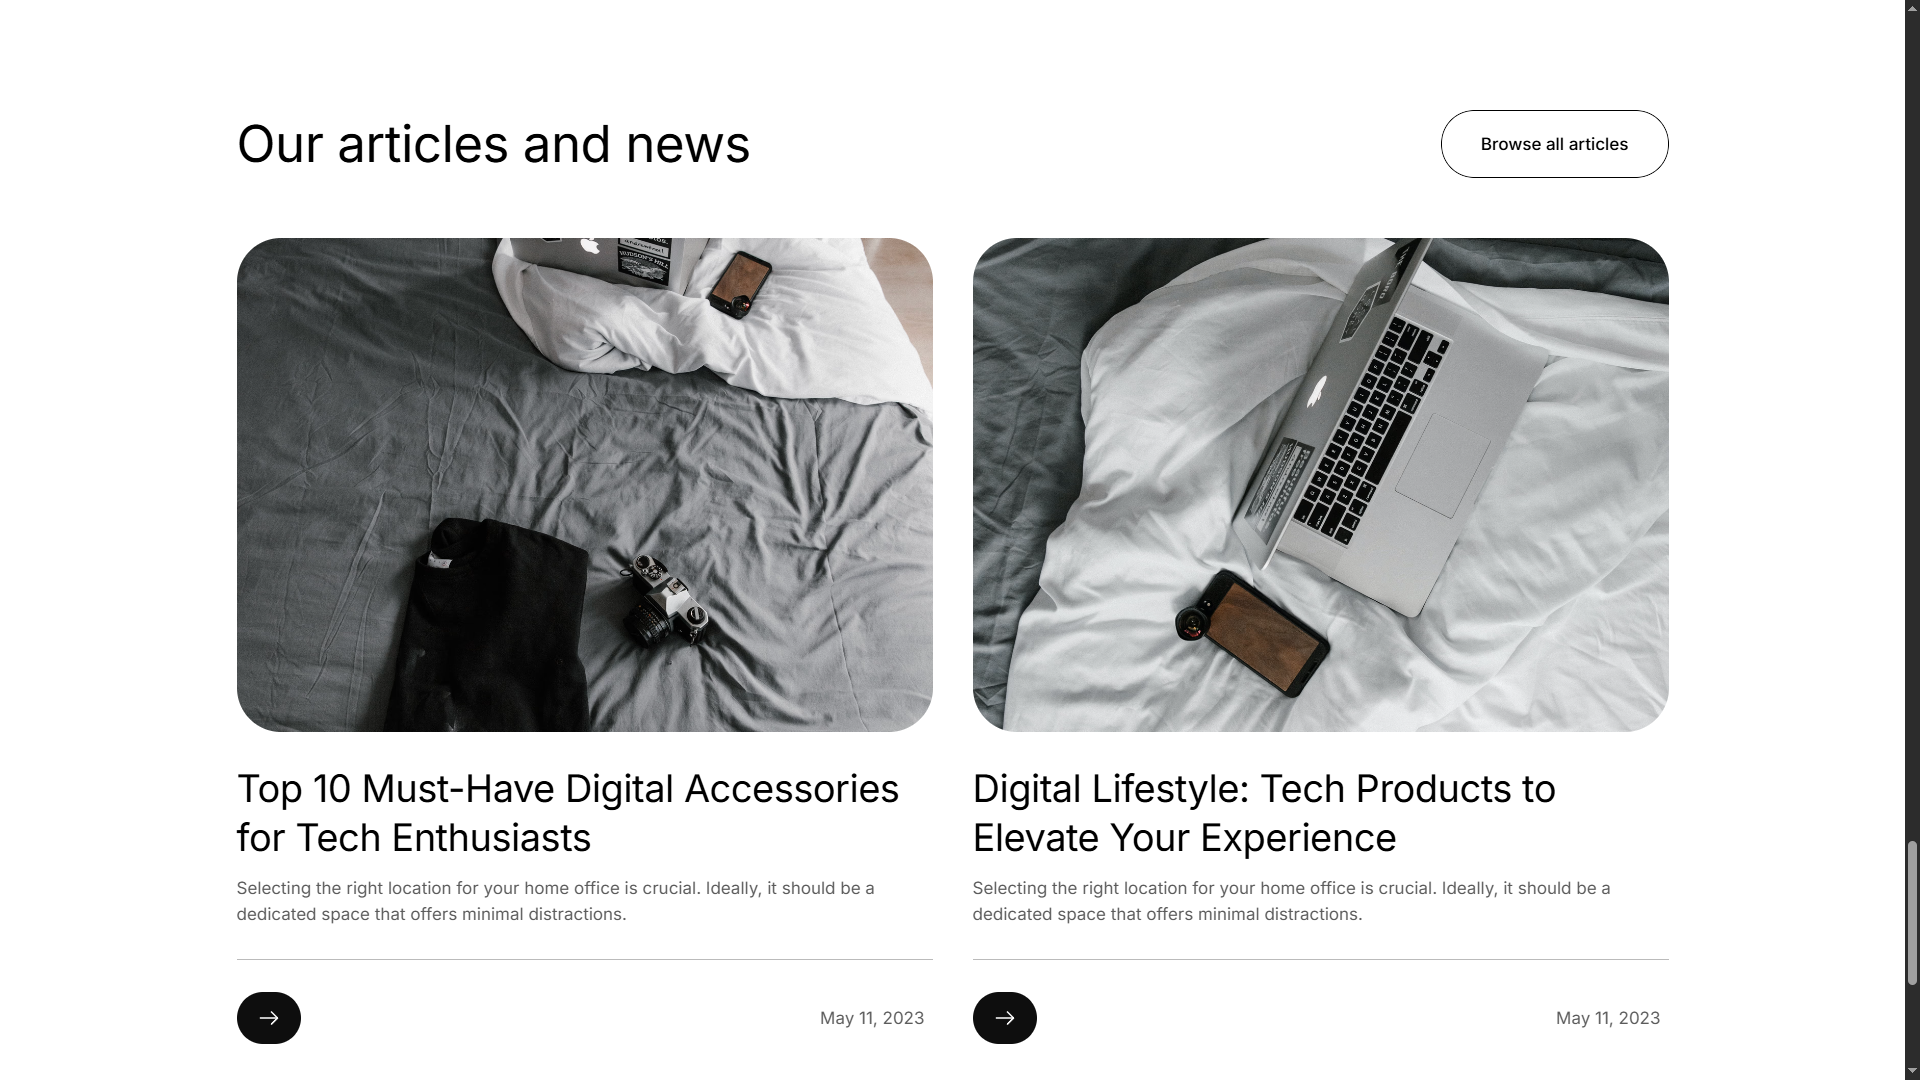Click the arrow icon under Digital Lifestyle article
1920x1080 pixels.
1004,1018
